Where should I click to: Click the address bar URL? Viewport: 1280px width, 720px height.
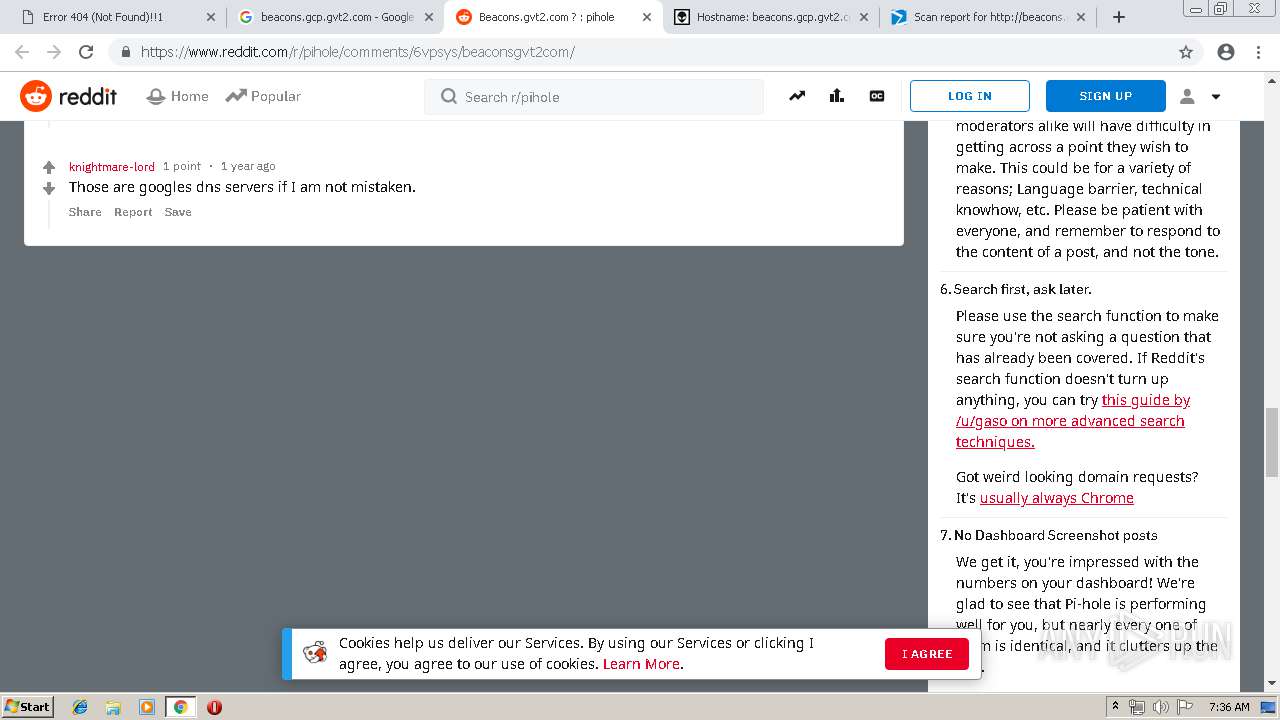click(x=358, y=52)
